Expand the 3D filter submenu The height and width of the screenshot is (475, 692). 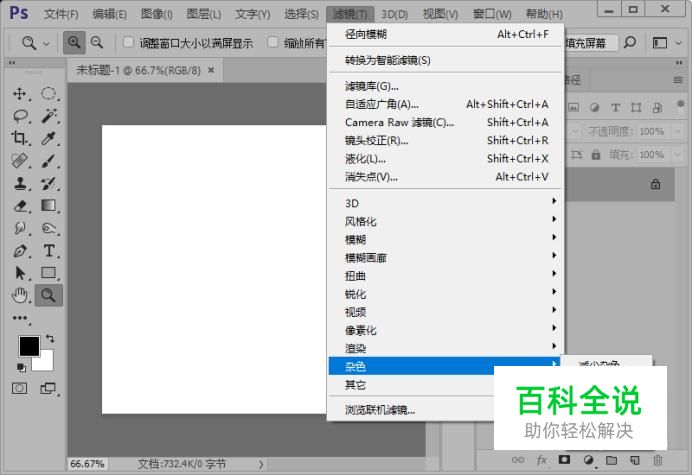click(445, 203)
